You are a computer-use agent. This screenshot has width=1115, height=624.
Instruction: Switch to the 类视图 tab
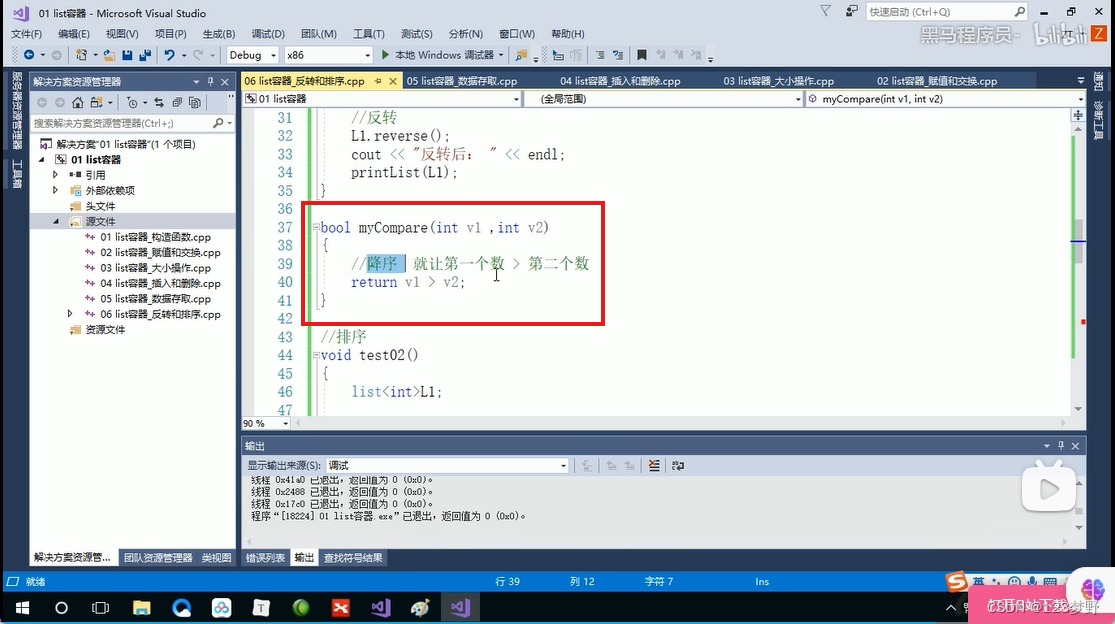pos(216,558)
